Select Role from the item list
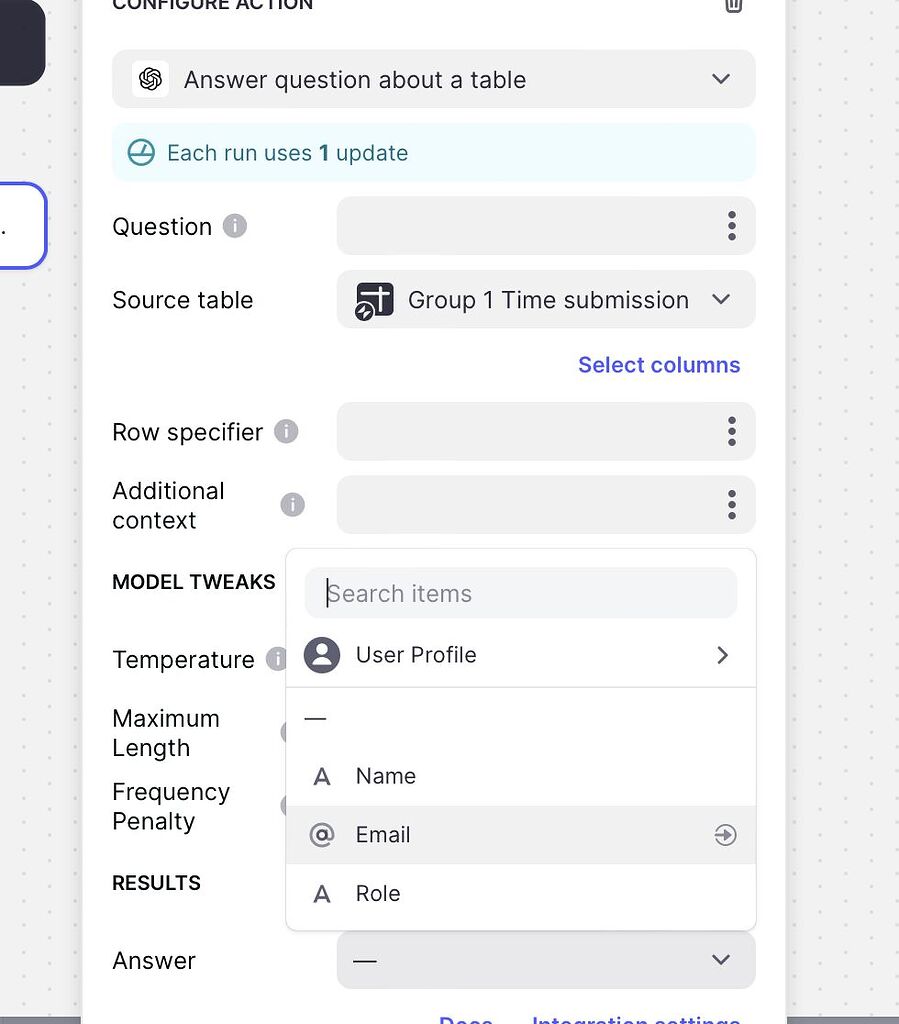 pos(378,893)
